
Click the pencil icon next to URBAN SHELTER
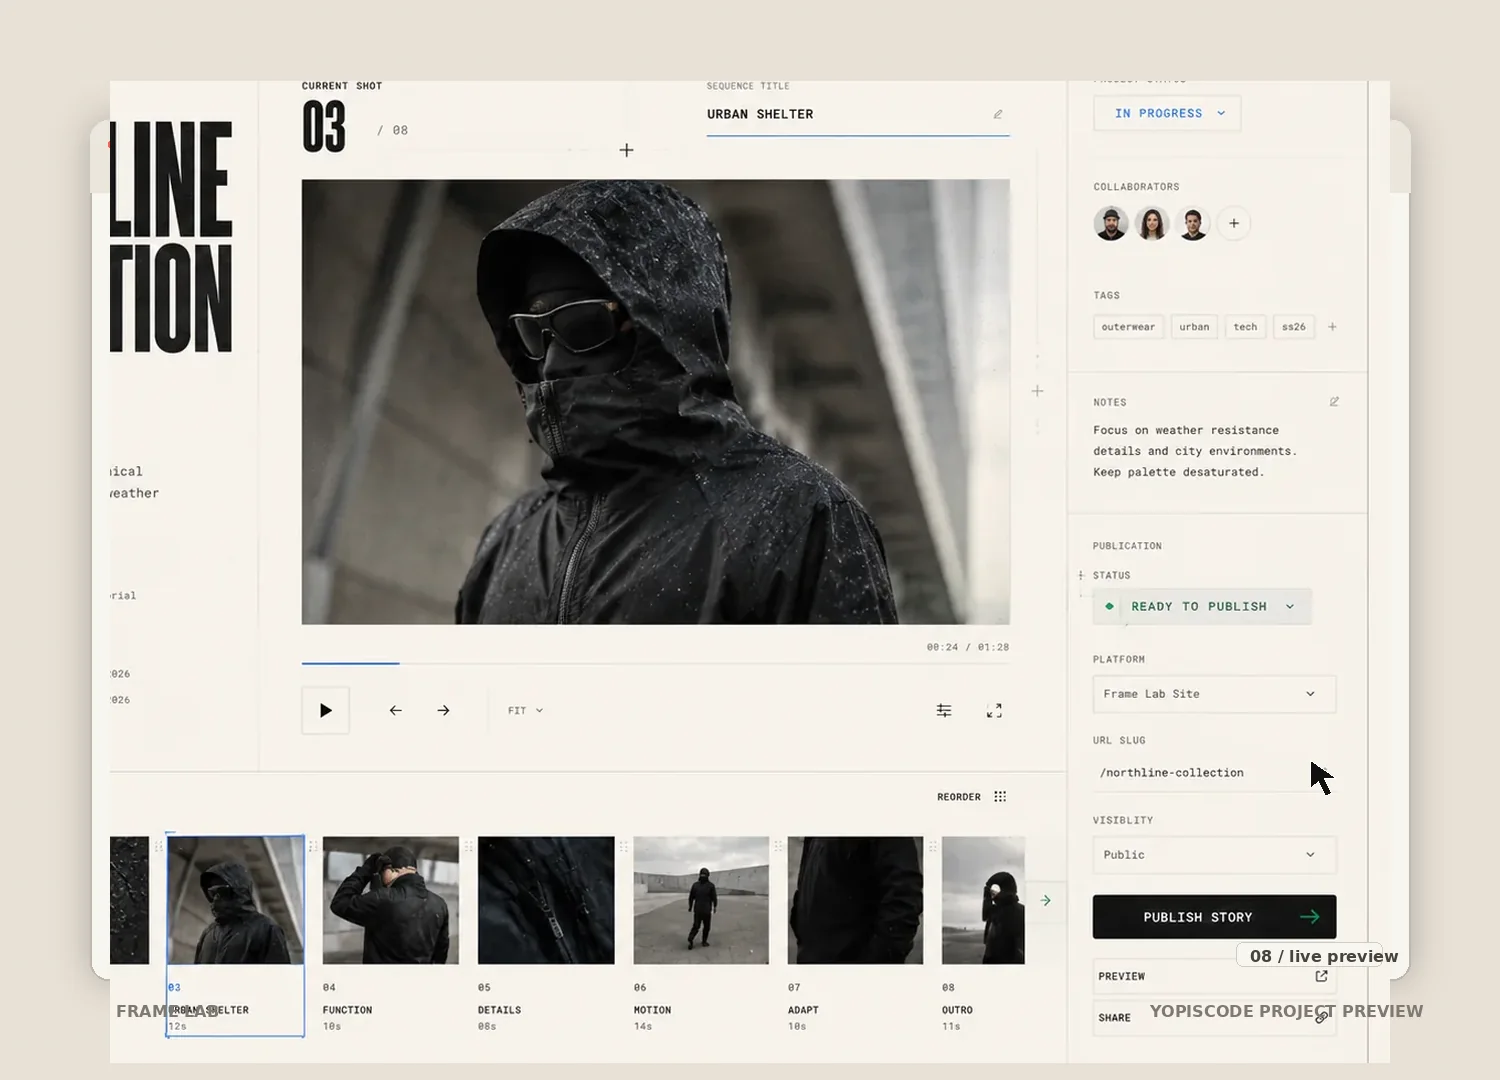pyautogui.click(x=998, y=114)
